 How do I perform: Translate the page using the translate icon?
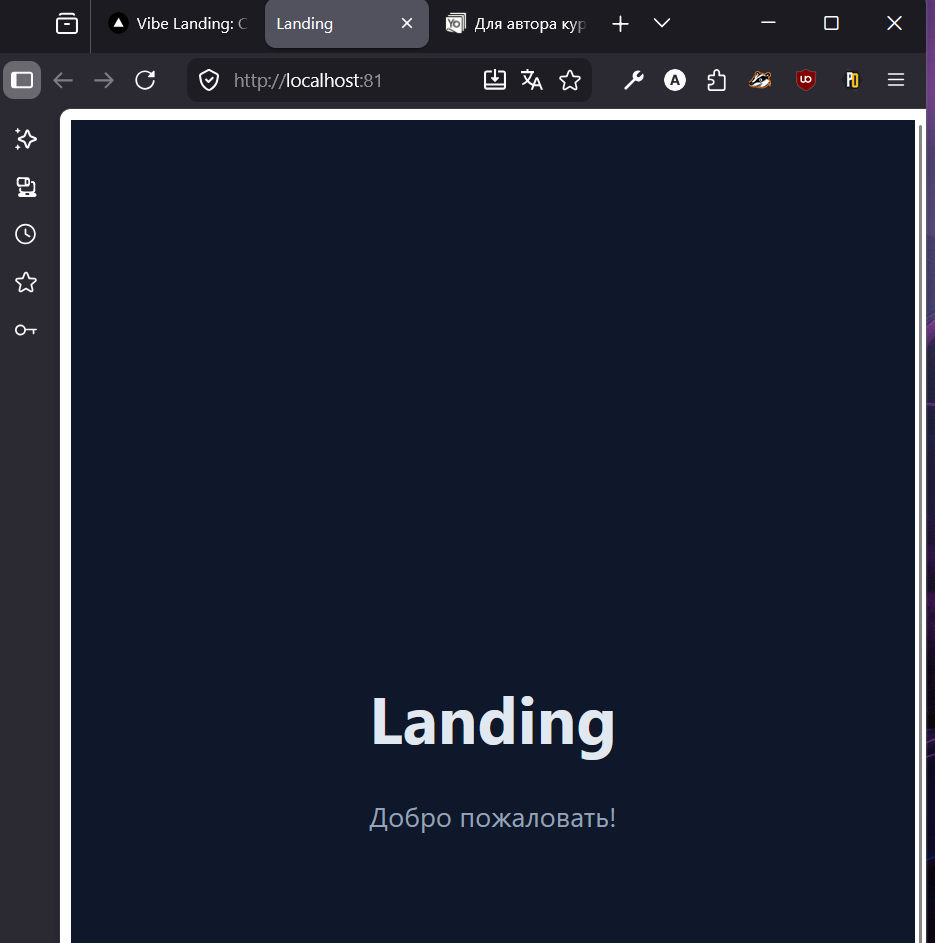coord(531,79)
